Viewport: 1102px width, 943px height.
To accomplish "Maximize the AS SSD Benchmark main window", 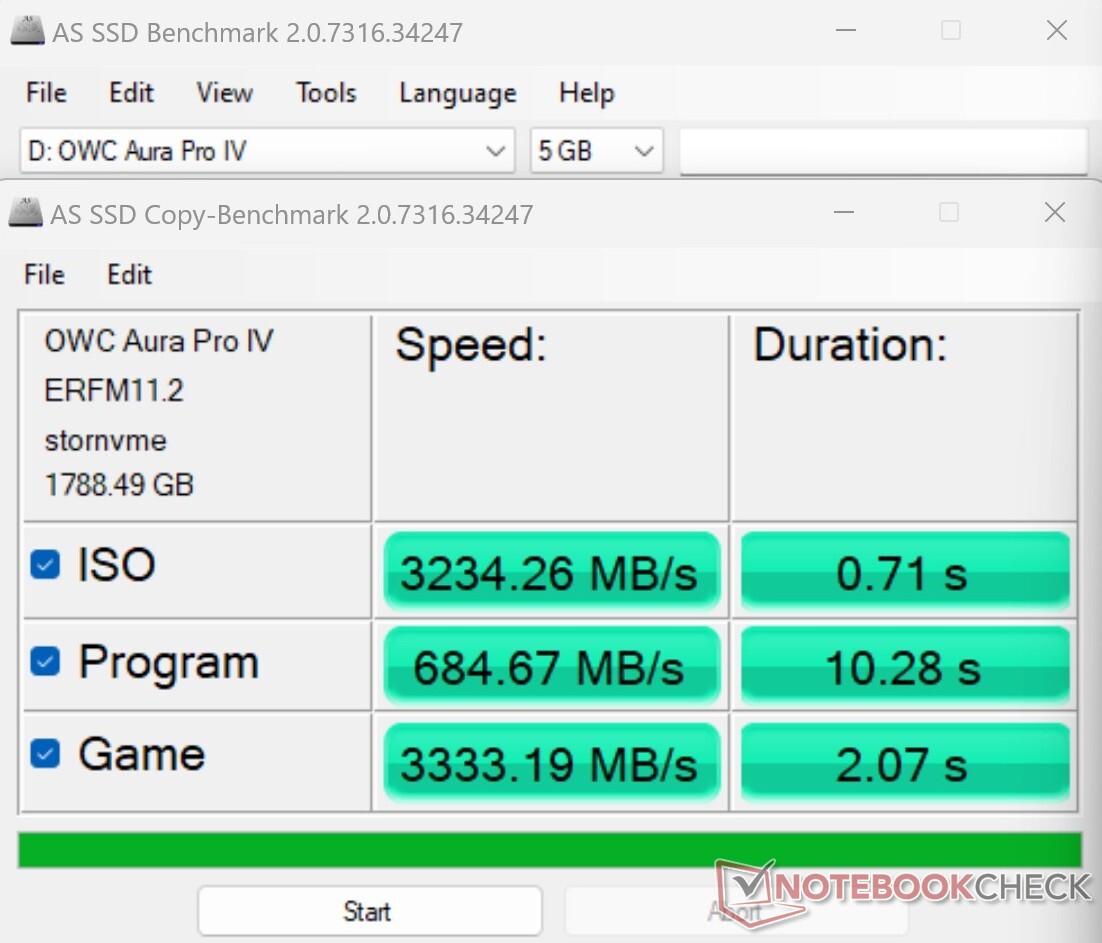I will pyautogui.click(x=951, y=30).
